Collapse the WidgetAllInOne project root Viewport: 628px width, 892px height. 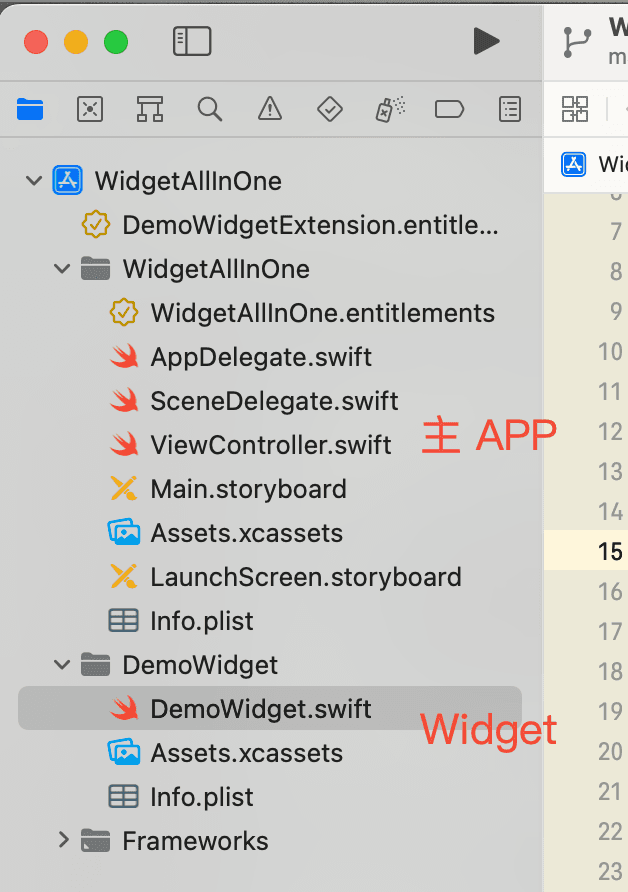34,181
